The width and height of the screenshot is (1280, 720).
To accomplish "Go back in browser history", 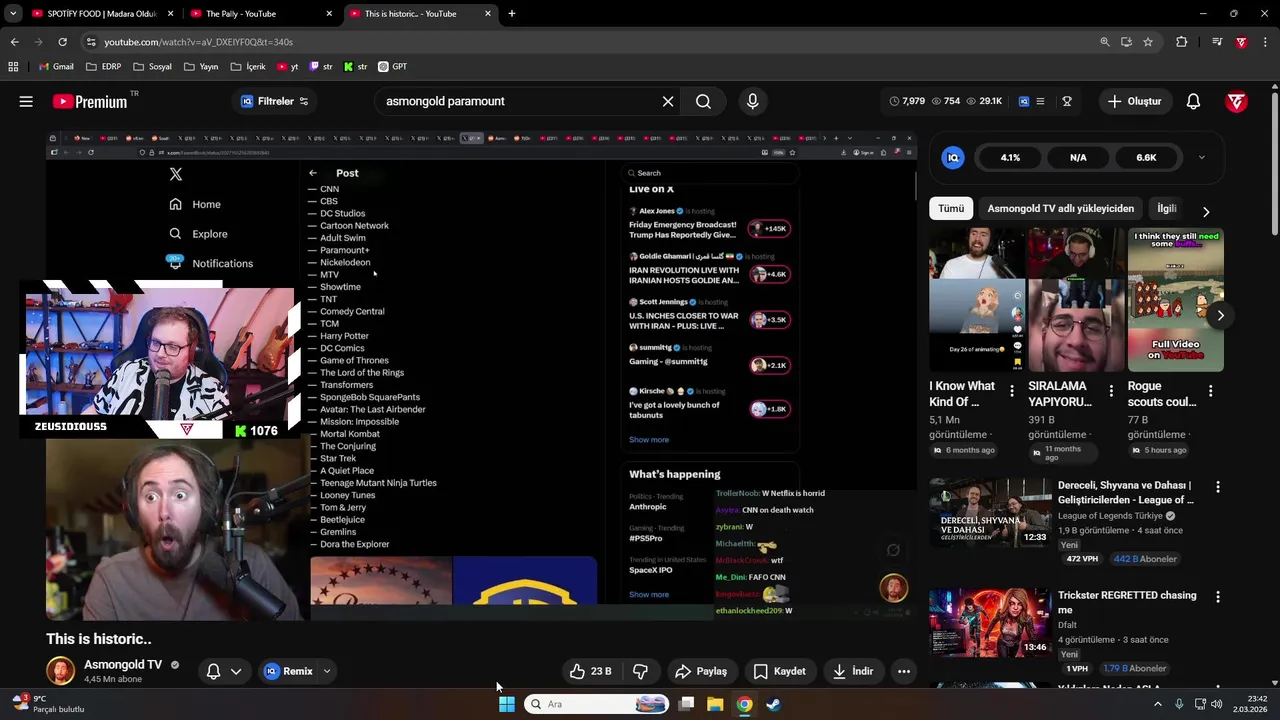I will click(x=14, y=42).
